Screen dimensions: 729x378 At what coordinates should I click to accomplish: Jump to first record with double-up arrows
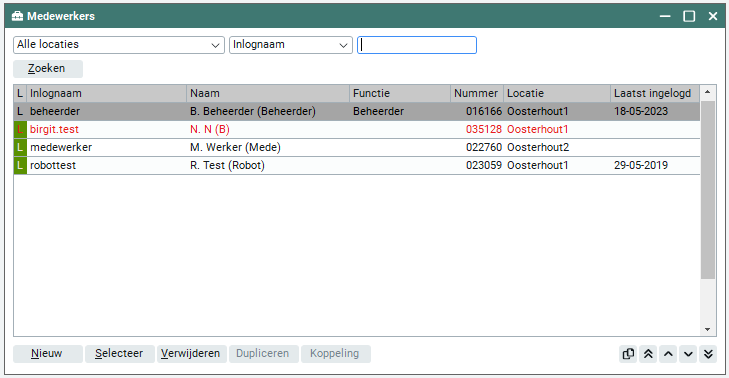pos(648,354)
